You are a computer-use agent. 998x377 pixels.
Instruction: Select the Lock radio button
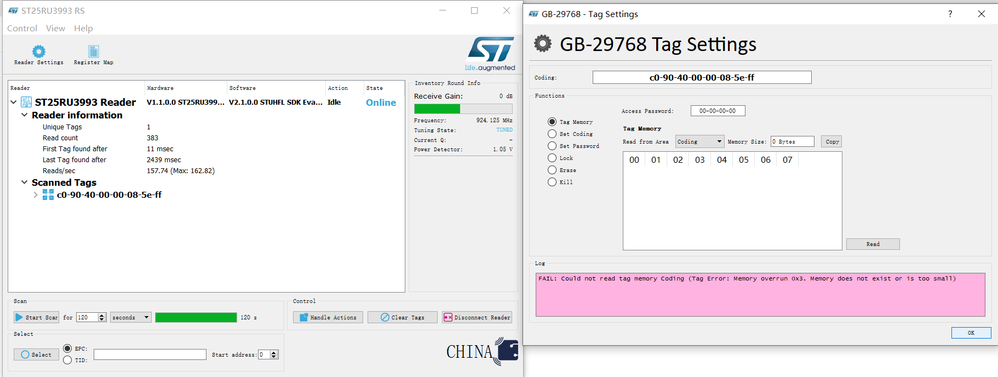pos(552,158)
